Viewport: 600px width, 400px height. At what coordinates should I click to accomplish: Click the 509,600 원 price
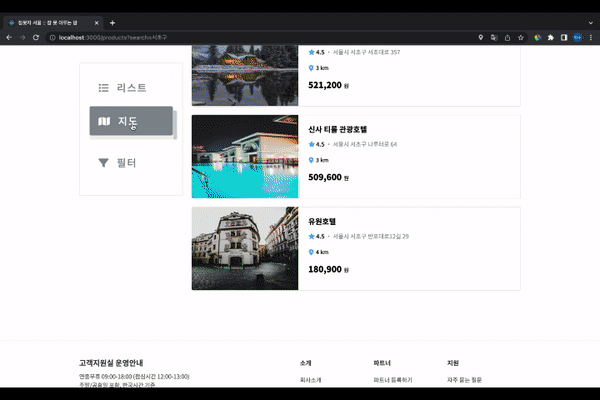pyautogui.click(x=328, y=177)
